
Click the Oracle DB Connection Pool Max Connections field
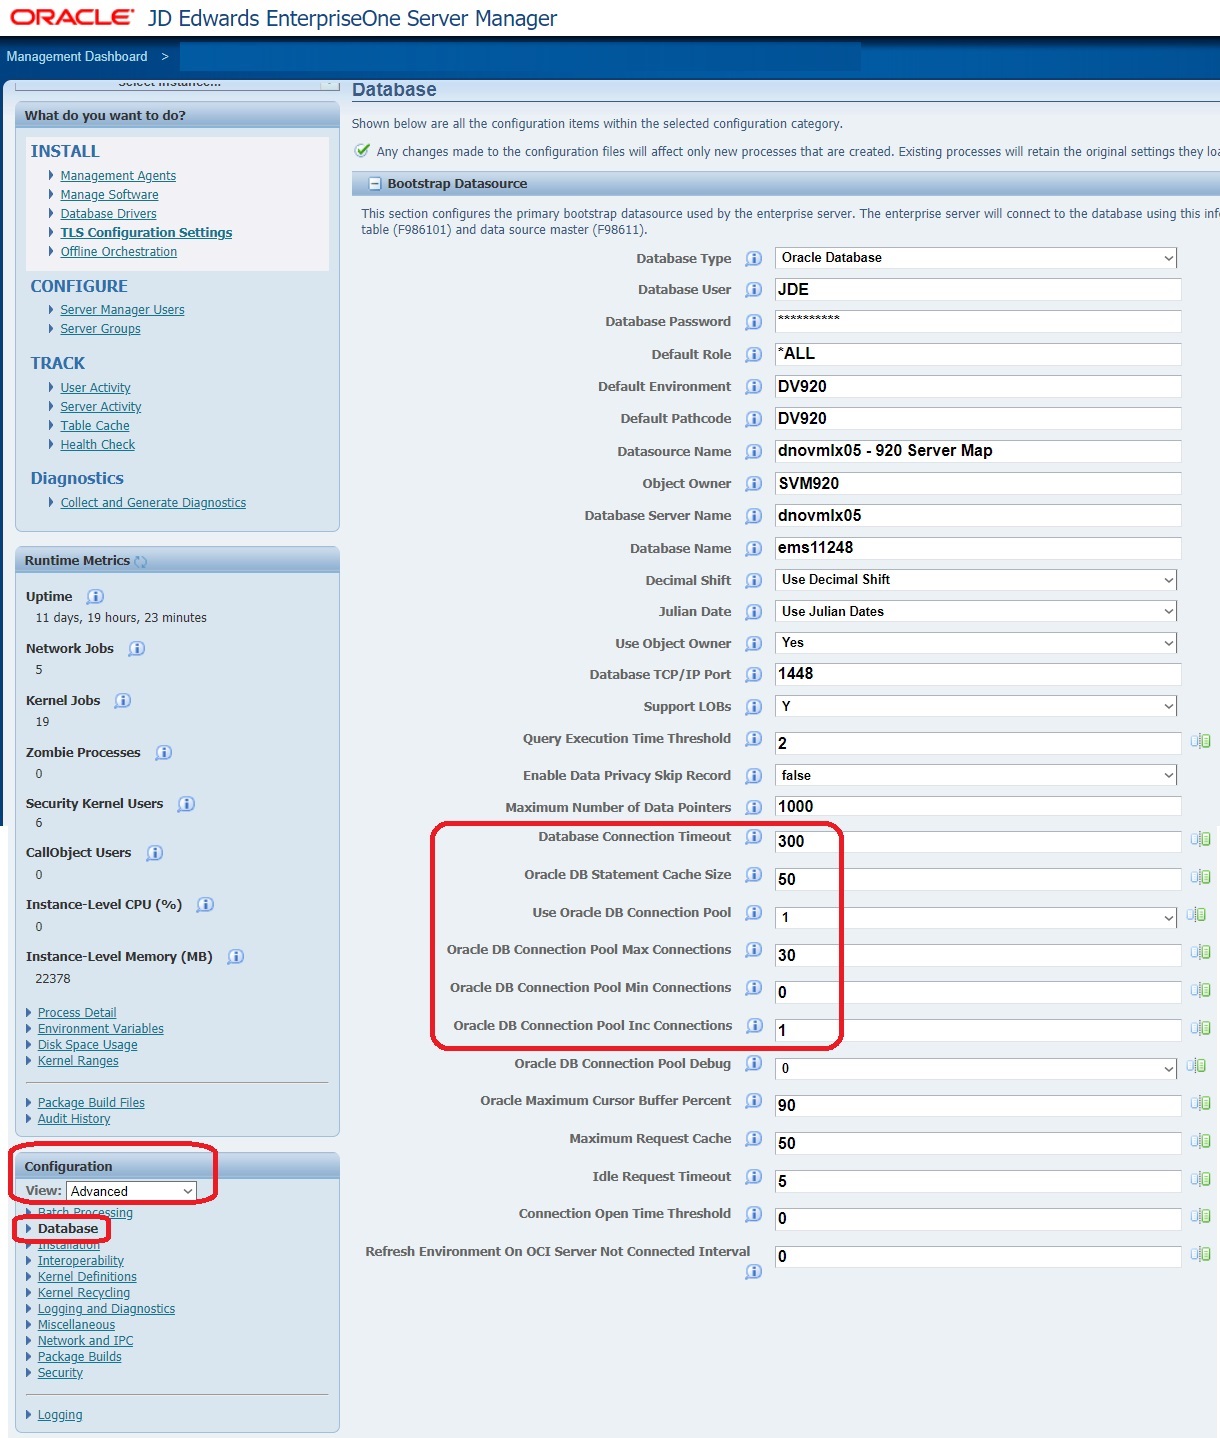pyautogui.click(x=978, y=956)
